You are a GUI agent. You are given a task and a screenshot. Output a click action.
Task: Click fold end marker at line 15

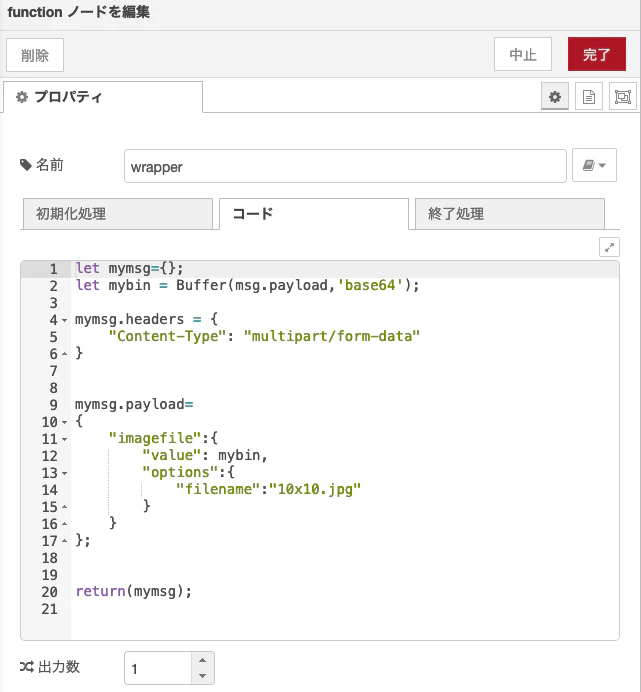tap(64, 507)
